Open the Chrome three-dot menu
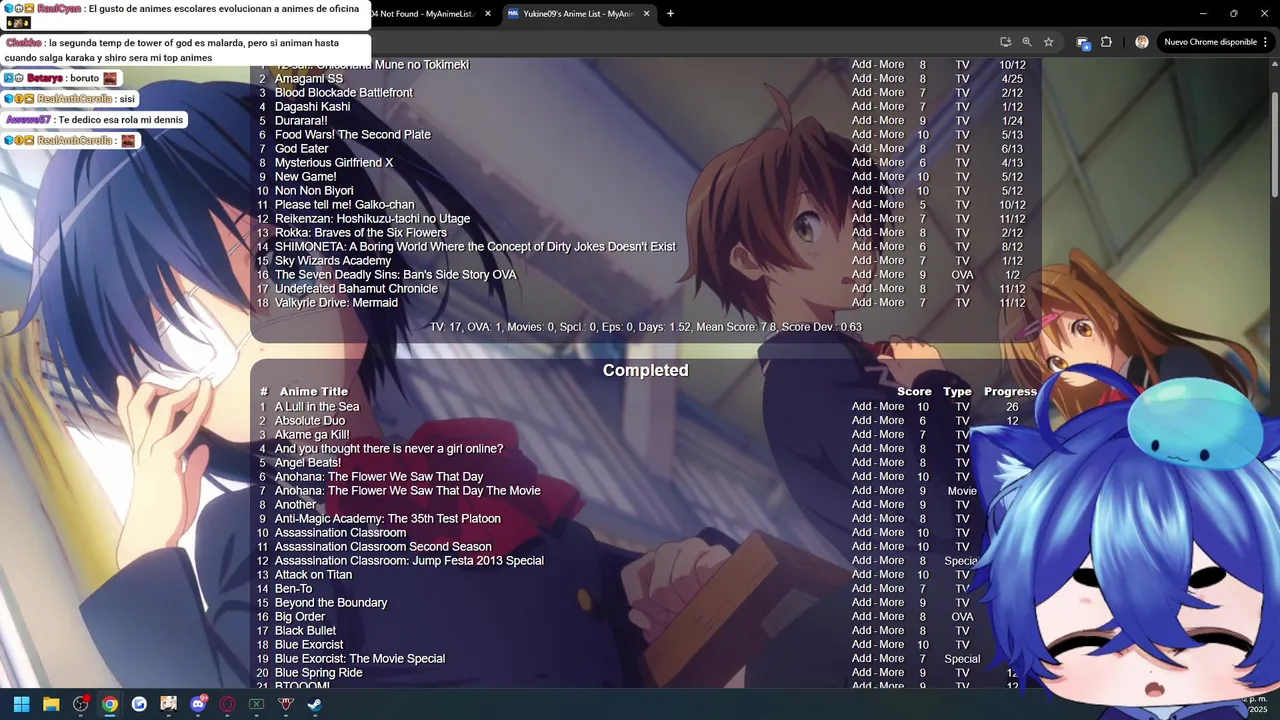 [x=1266, y=42]
